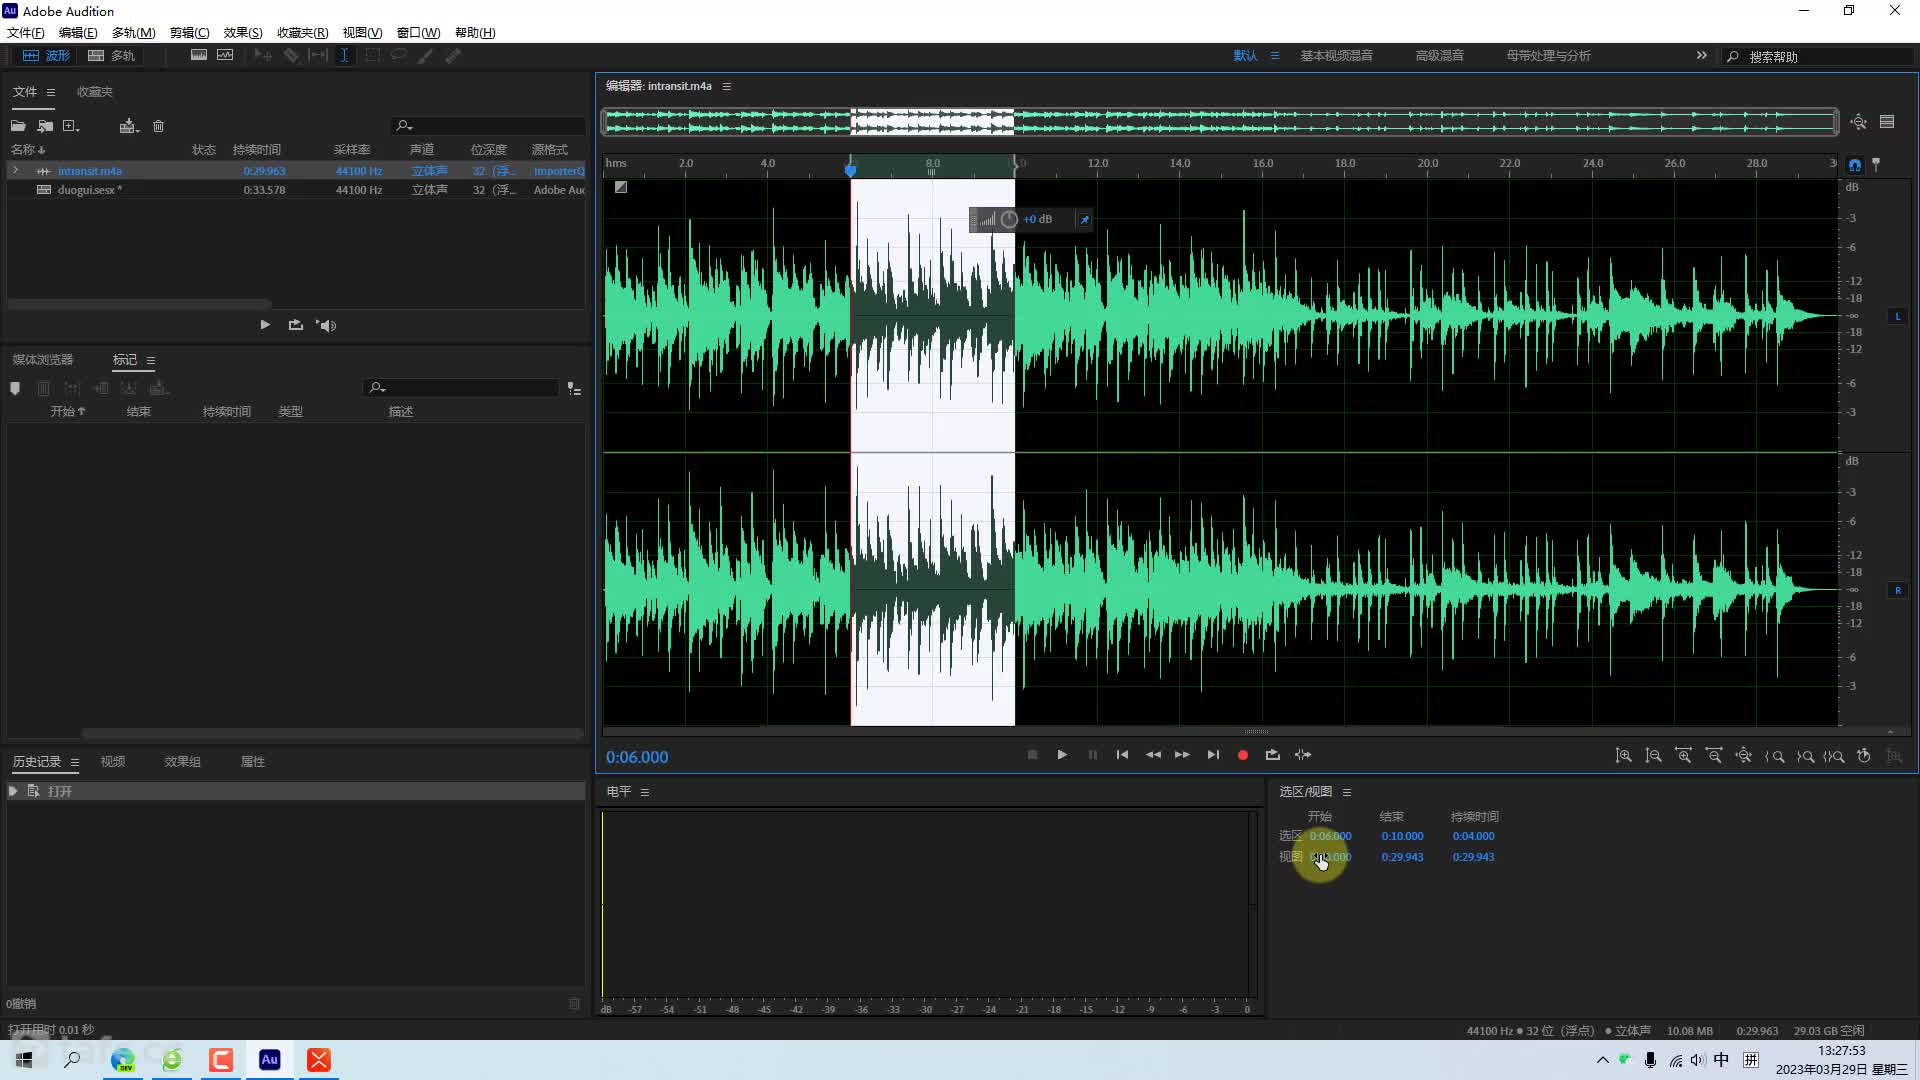Click selection end time 0:10.000
1920x1080 pixels.
tap(1402, 836)
